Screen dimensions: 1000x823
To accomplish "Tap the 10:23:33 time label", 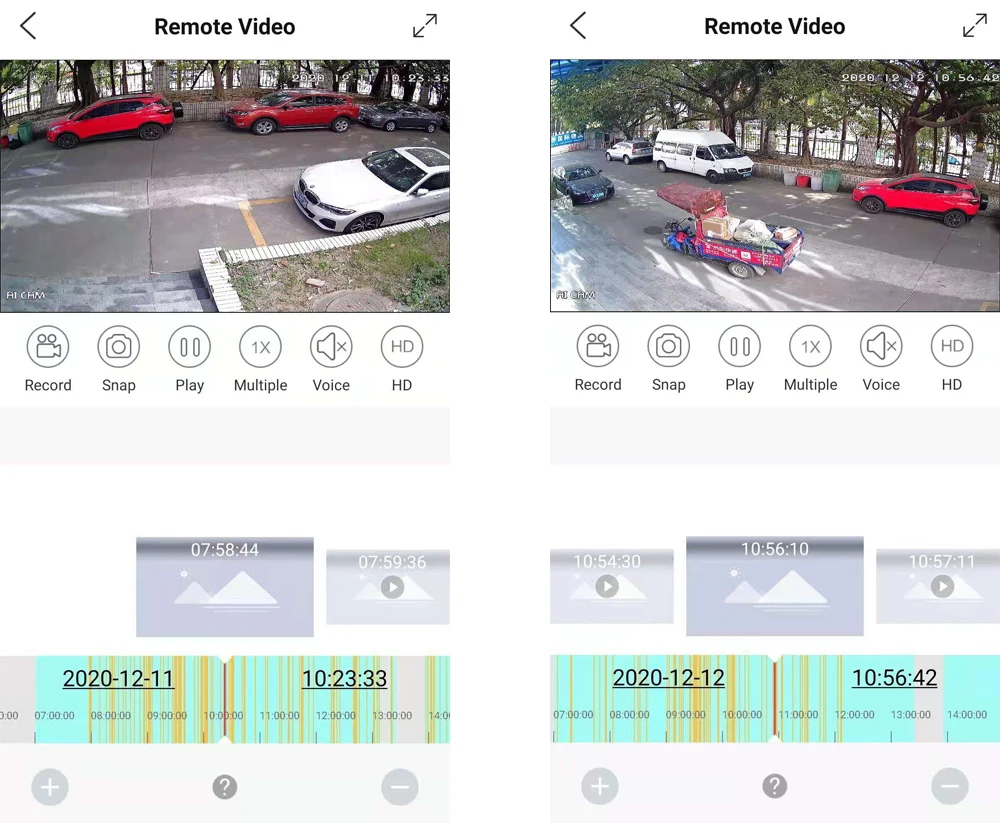I will [344, 678].
